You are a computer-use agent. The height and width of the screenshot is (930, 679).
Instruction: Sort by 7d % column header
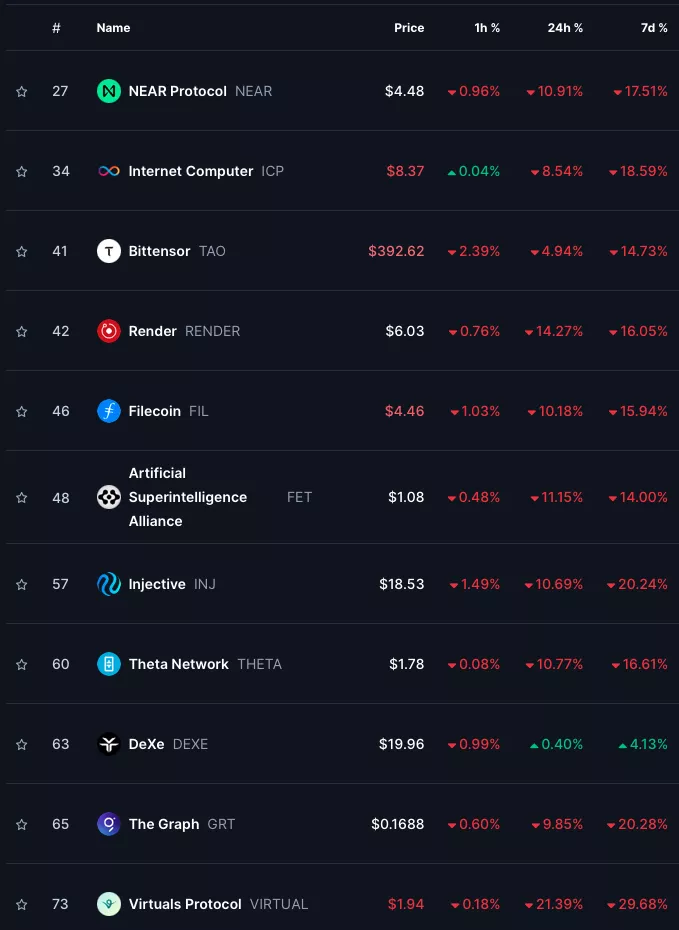pos(654,28)
